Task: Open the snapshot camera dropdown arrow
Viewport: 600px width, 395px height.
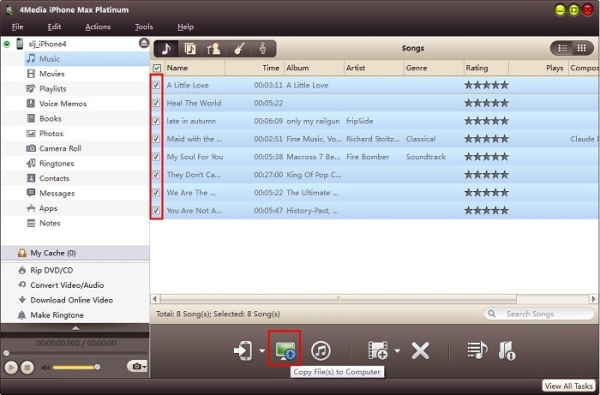Action: 144,367
